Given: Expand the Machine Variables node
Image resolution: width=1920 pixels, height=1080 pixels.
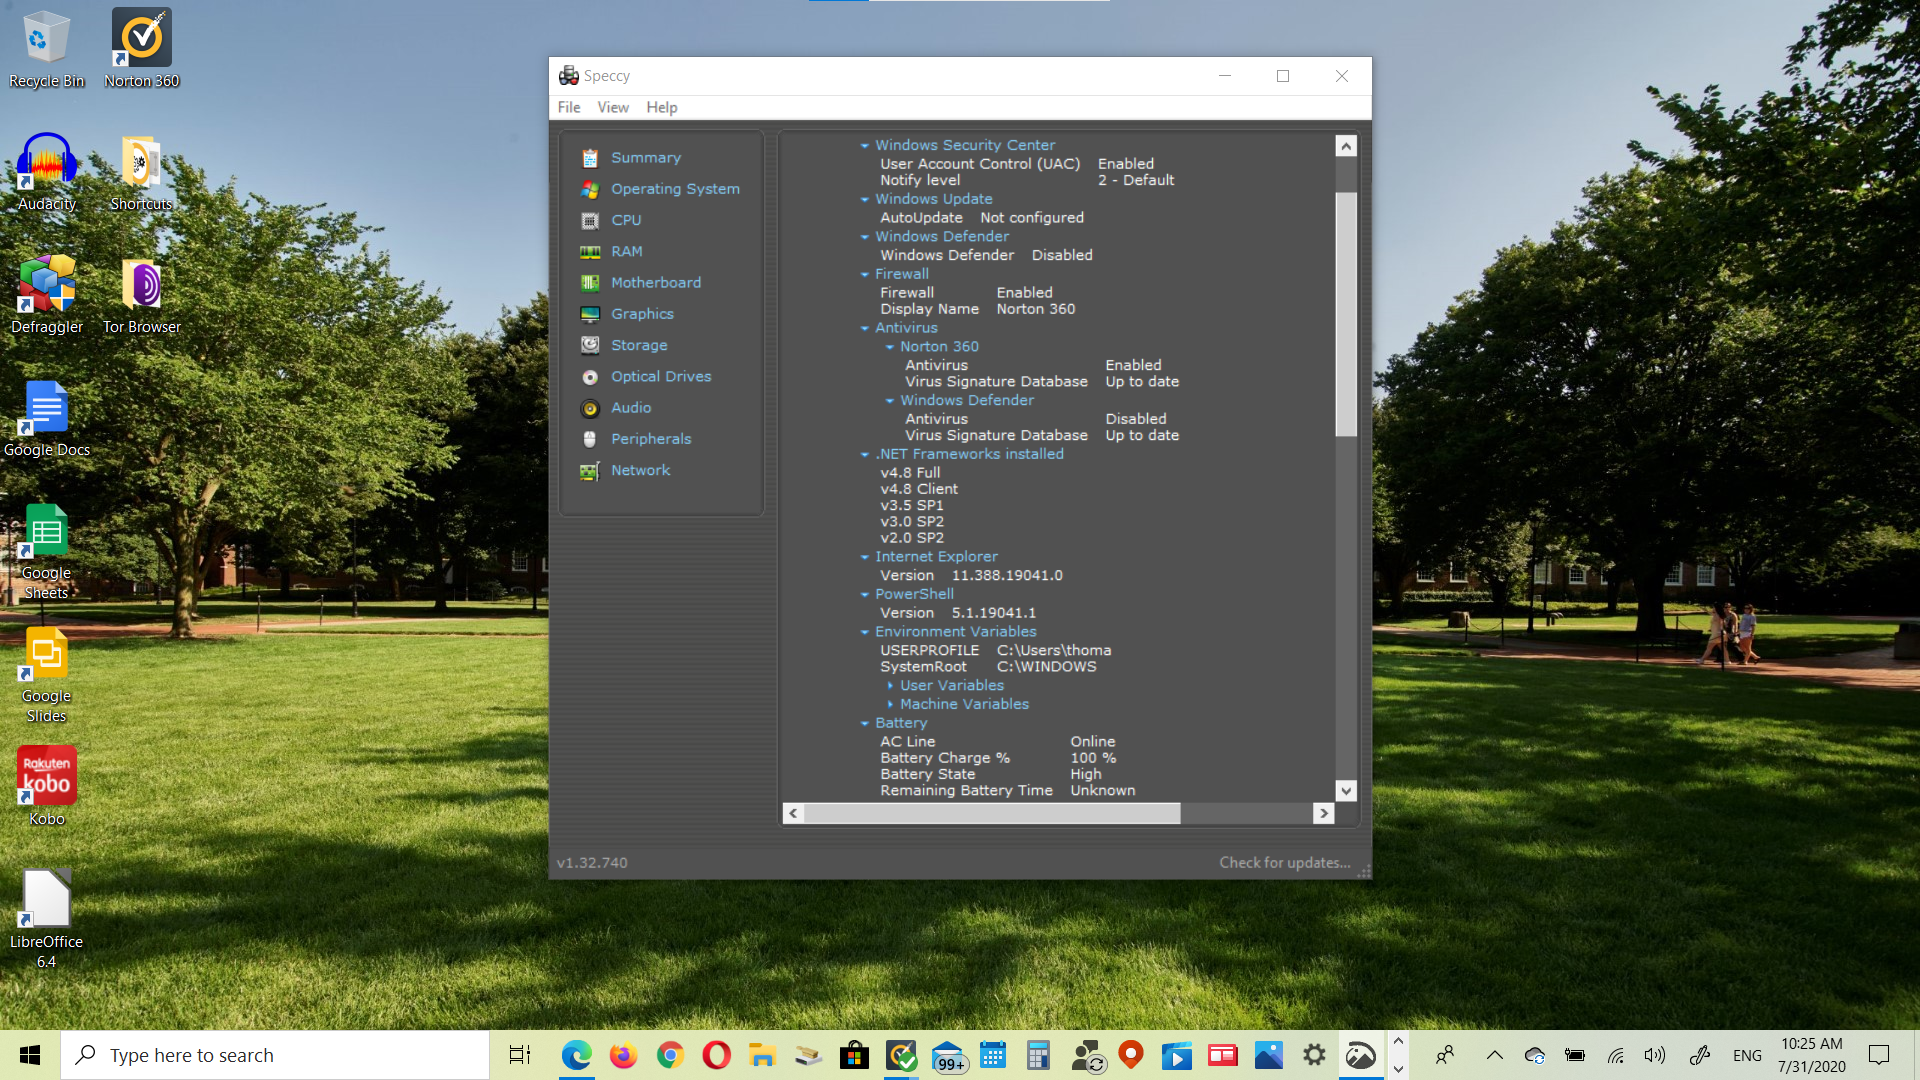Looking at the screenshot, I should 890,705.
